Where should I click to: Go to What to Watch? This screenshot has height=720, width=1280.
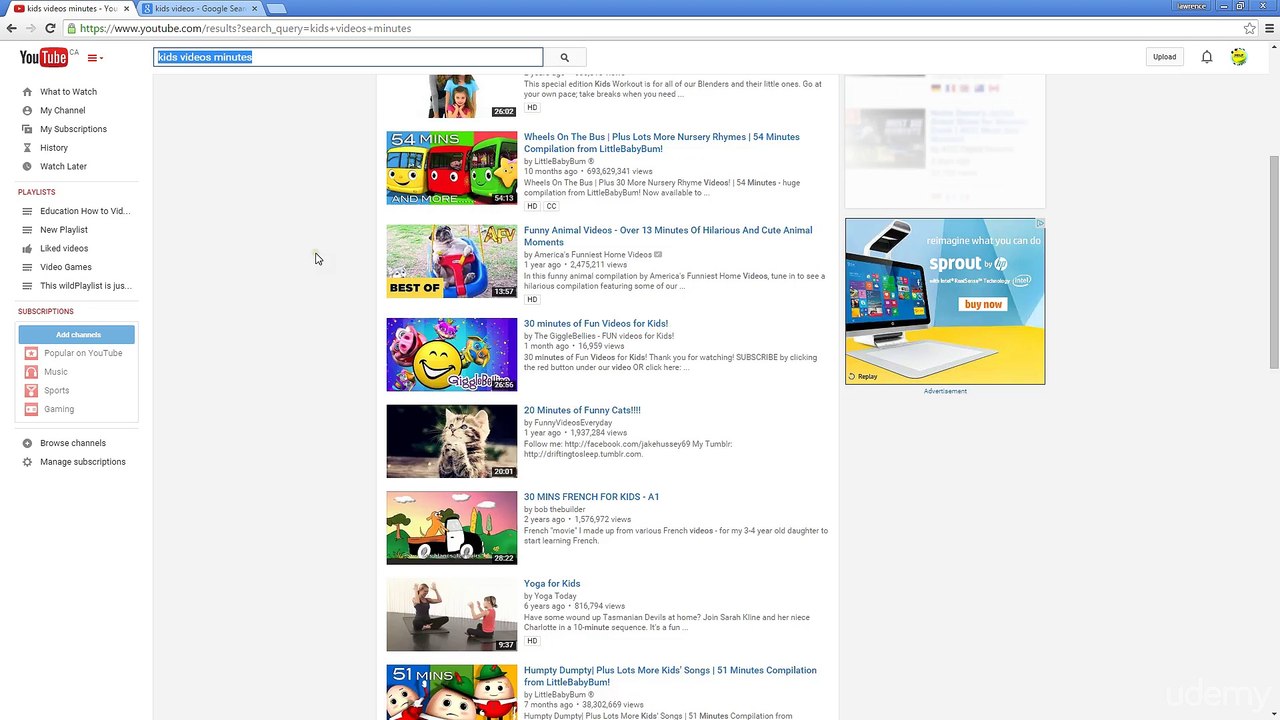tap(68, 92)
